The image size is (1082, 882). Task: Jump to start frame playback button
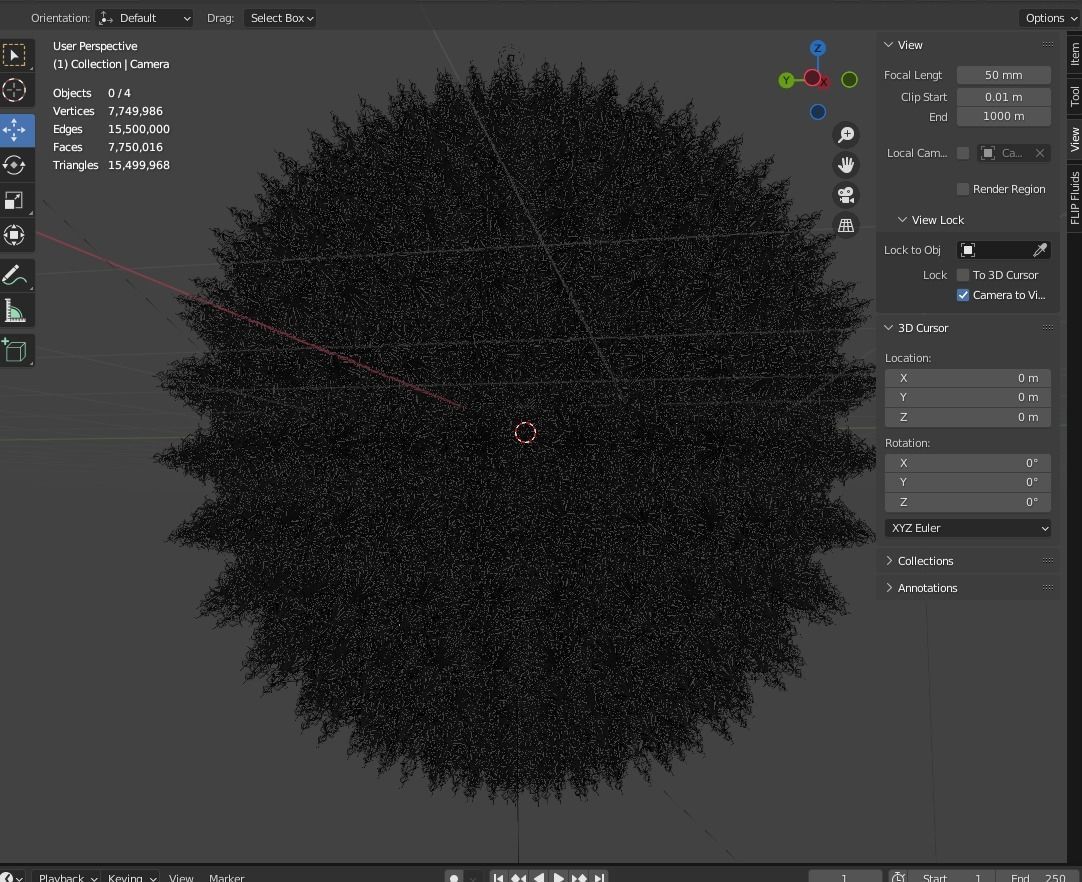coord(498,878)
